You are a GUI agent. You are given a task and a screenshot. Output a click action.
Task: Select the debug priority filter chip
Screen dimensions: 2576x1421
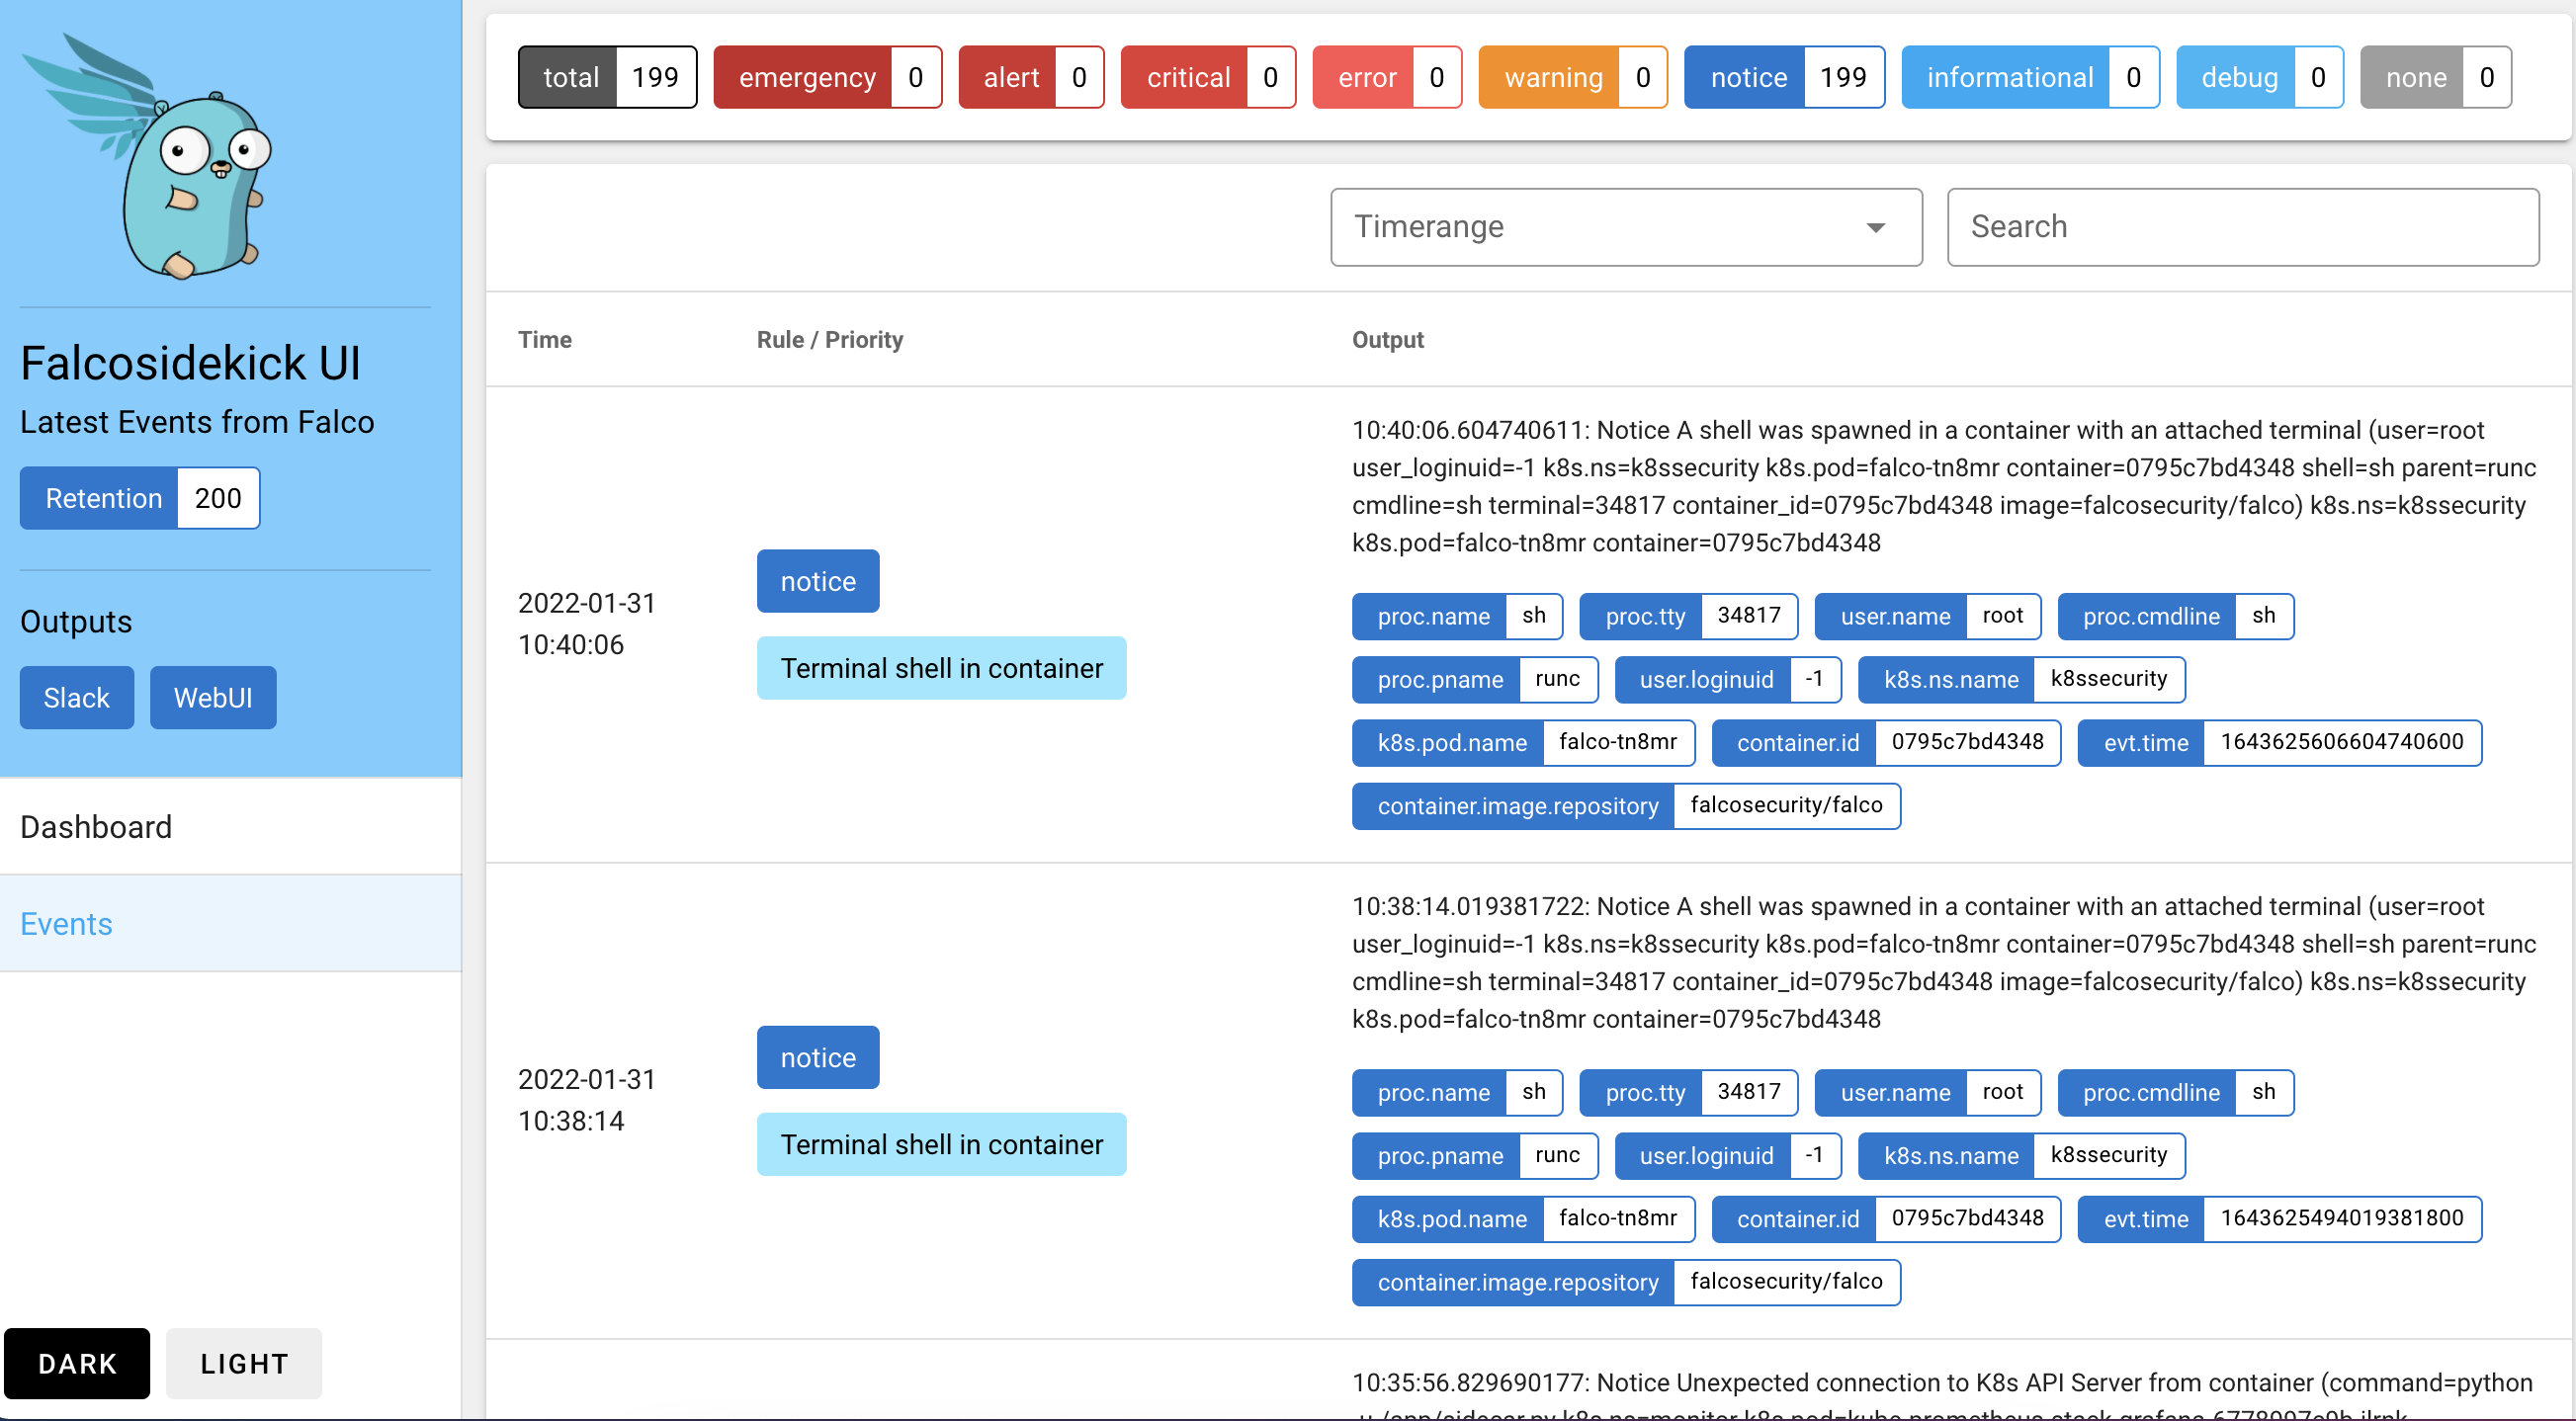[2260, 77]
